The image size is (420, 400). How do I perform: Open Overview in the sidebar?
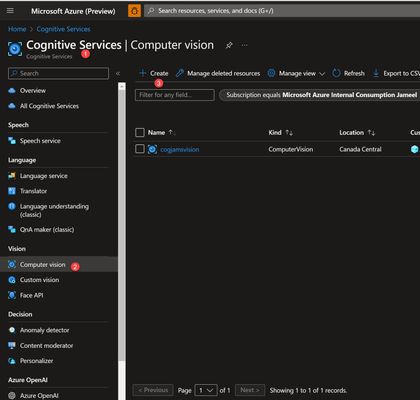[33, 91]
